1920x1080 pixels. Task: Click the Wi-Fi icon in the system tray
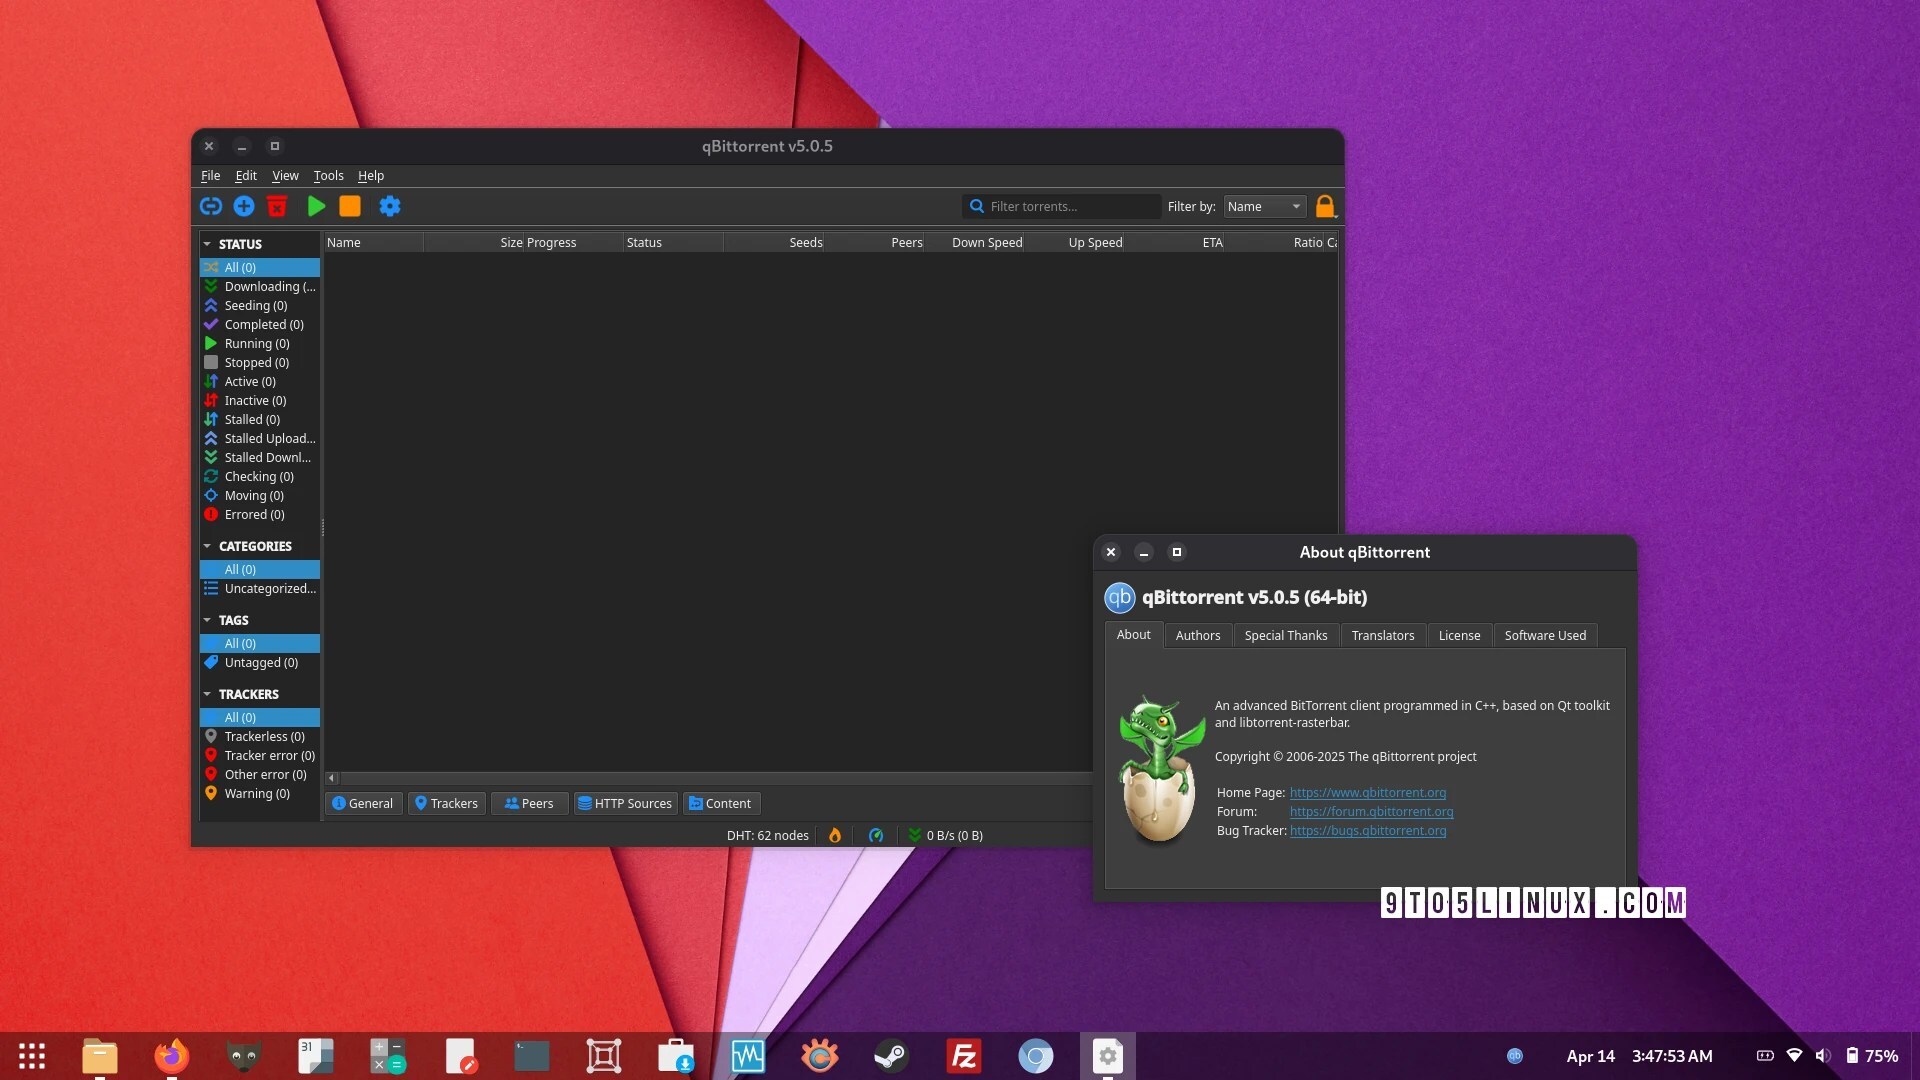[x=1794, y=1056]
